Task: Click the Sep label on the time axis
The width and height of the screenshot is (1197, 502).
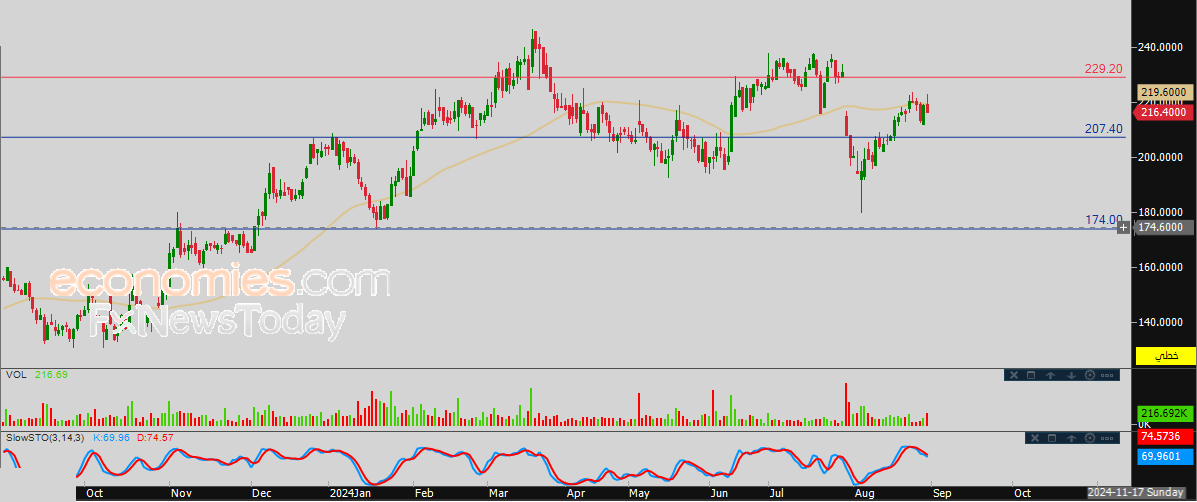Action: 942,494
